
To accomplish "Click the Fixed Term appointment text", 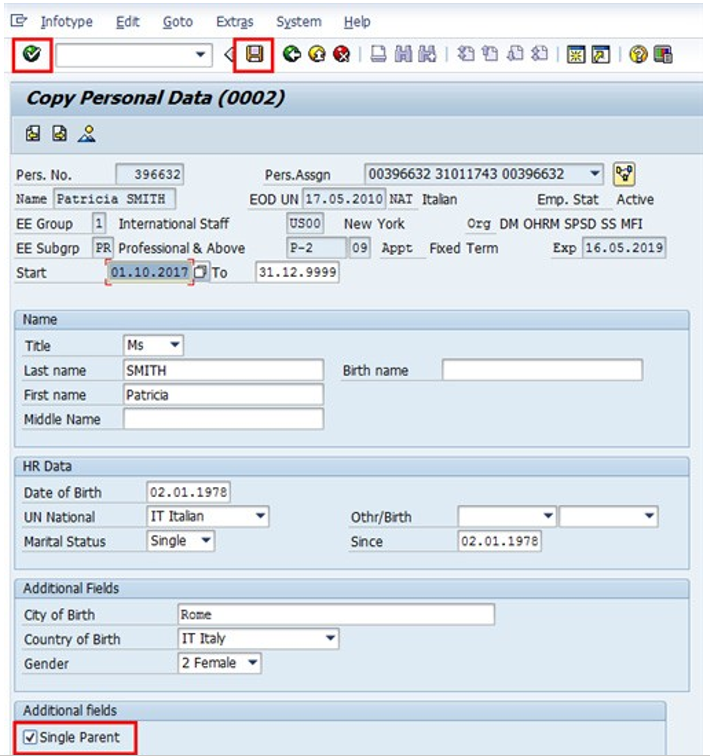I will pyautogui.click(x=464, y=248).
